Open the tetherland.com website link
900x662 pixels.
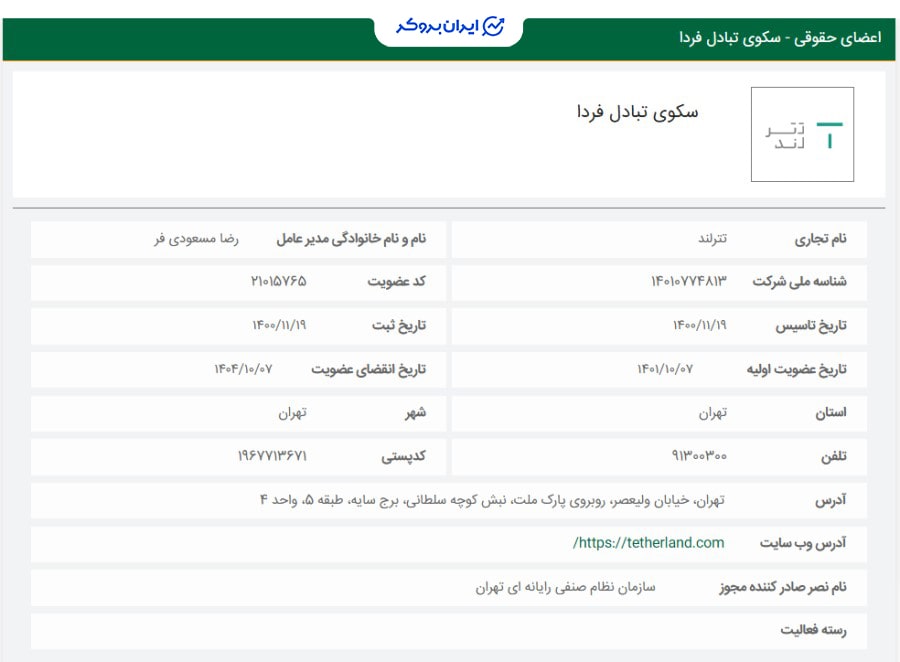pos(646,544)
